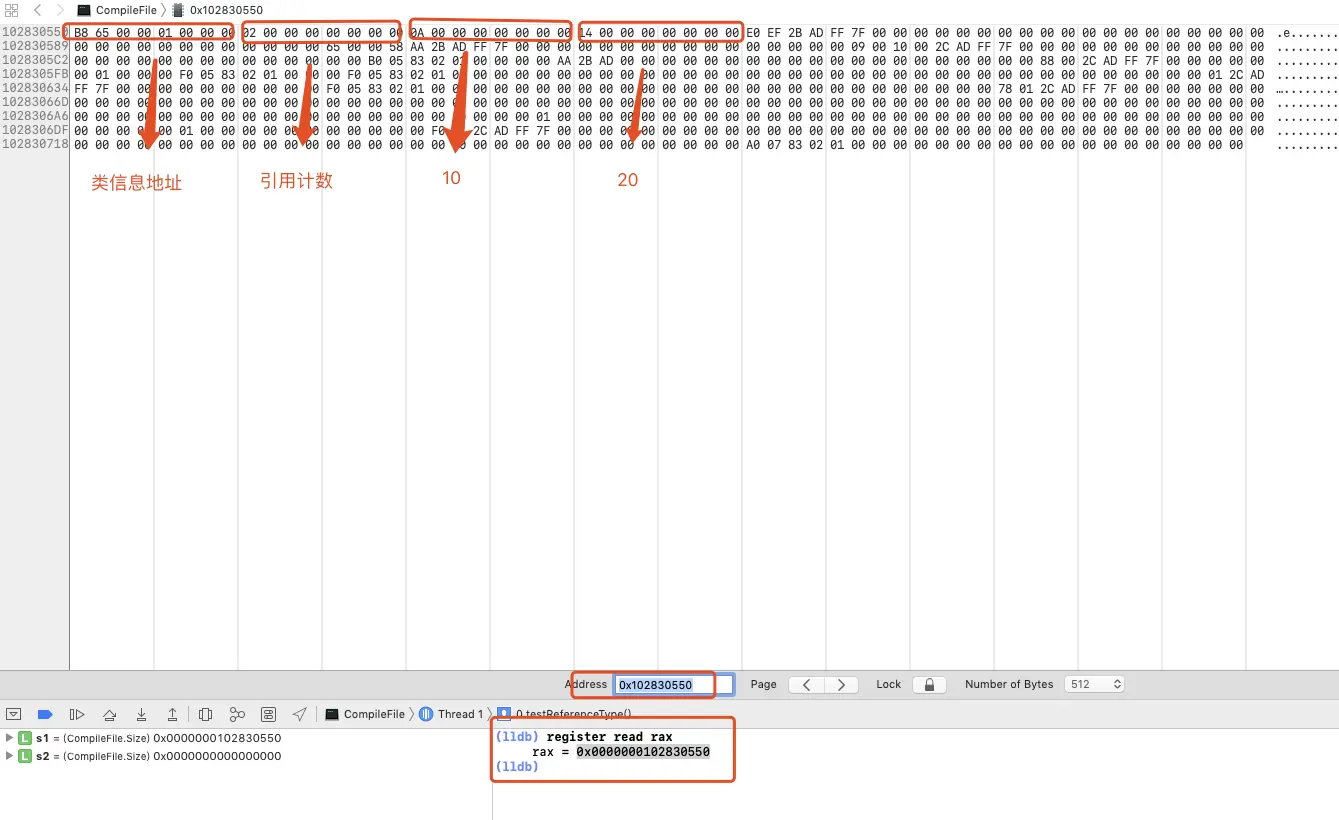This screenshot has height=820, width=1339.
Task: Select Thread 1 in debug bar
Action: point(450,714)
